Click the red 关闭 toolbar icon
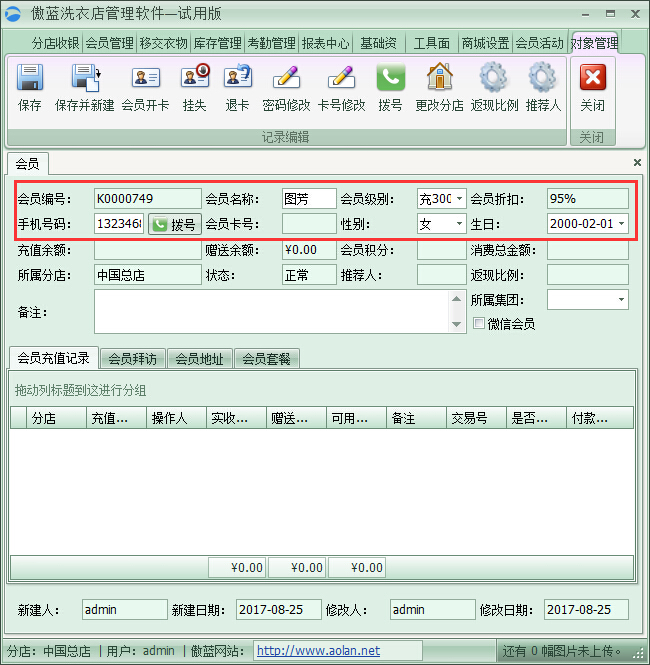The image size is (650, 665). tap(593, 79)
